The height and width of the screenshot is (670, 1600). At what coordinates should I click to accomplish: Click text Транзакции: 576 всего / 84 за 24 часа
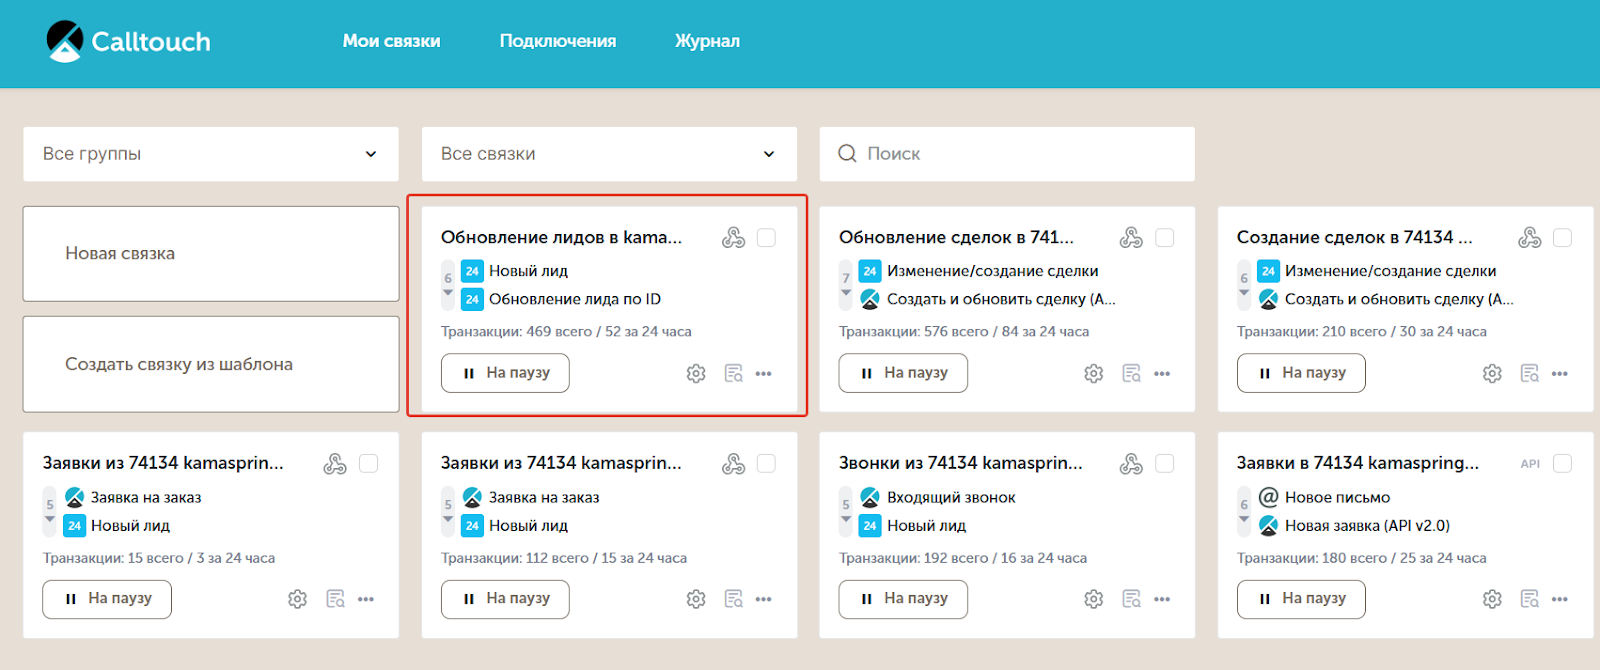click(x=964, y=332)
